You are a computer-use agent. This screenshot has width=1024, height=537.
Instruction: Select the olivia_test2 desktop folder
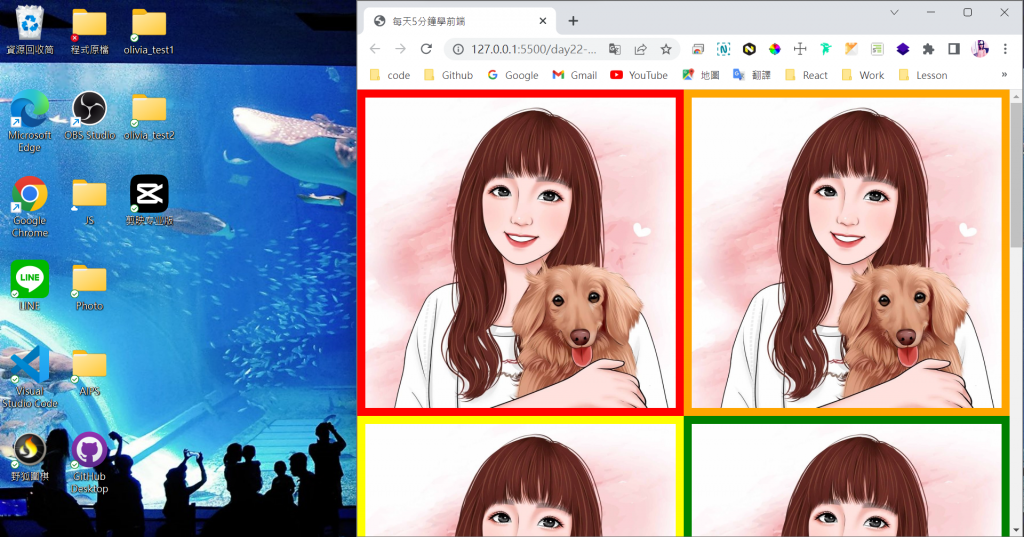coord(149,116)
